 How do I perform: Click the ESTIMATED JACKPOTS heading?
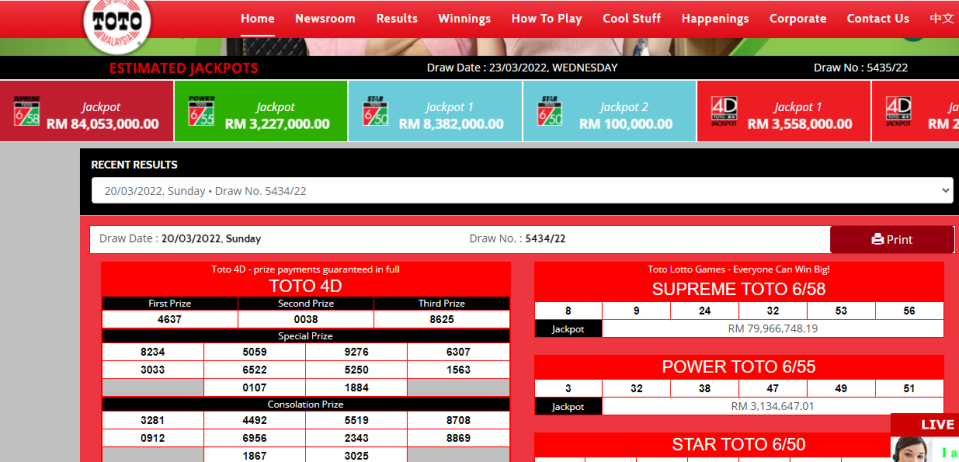click(183, 69)
